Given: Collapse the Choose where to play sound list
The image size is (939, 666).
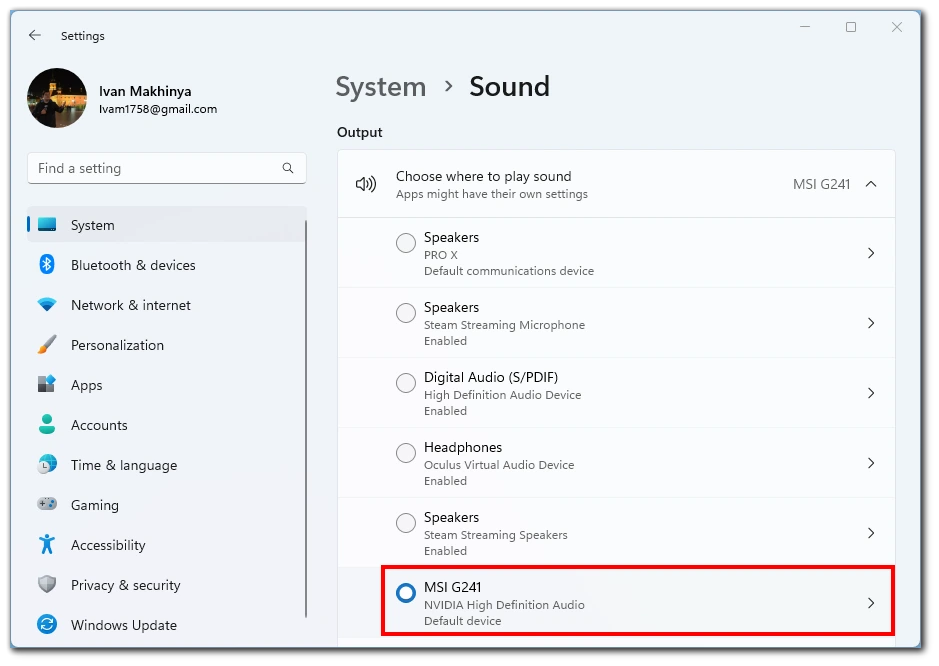Looking at the screenshot, I should click(x=871, y=184).
